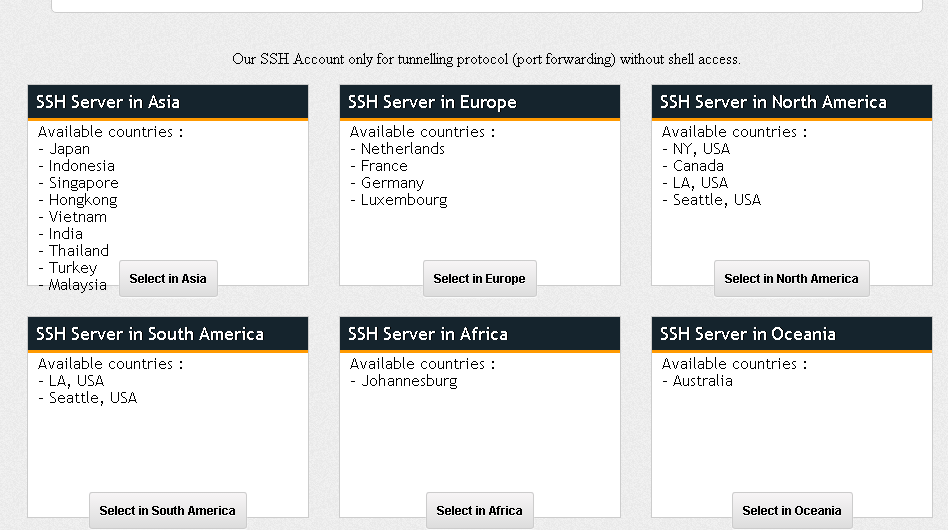
Task: Click France in the Europe list
Action: pyautogui.click(x=384, y=166)
